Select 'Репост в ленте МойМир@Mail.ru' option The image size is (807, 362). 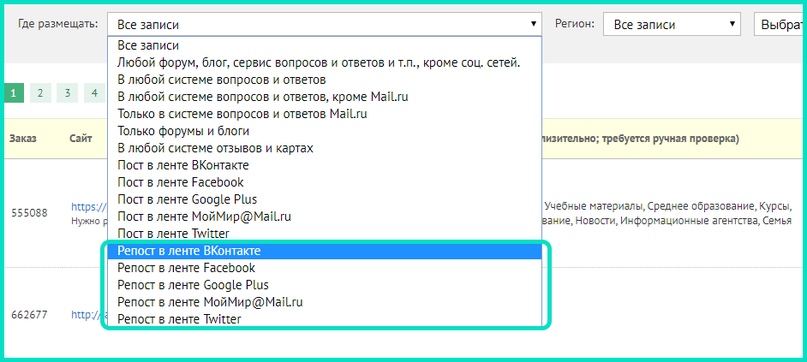324,302
